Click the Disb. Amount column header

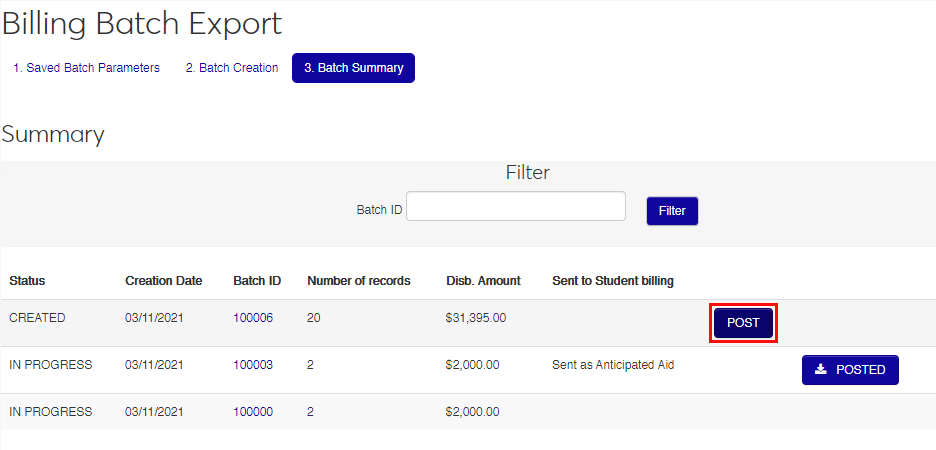(483, 281)
